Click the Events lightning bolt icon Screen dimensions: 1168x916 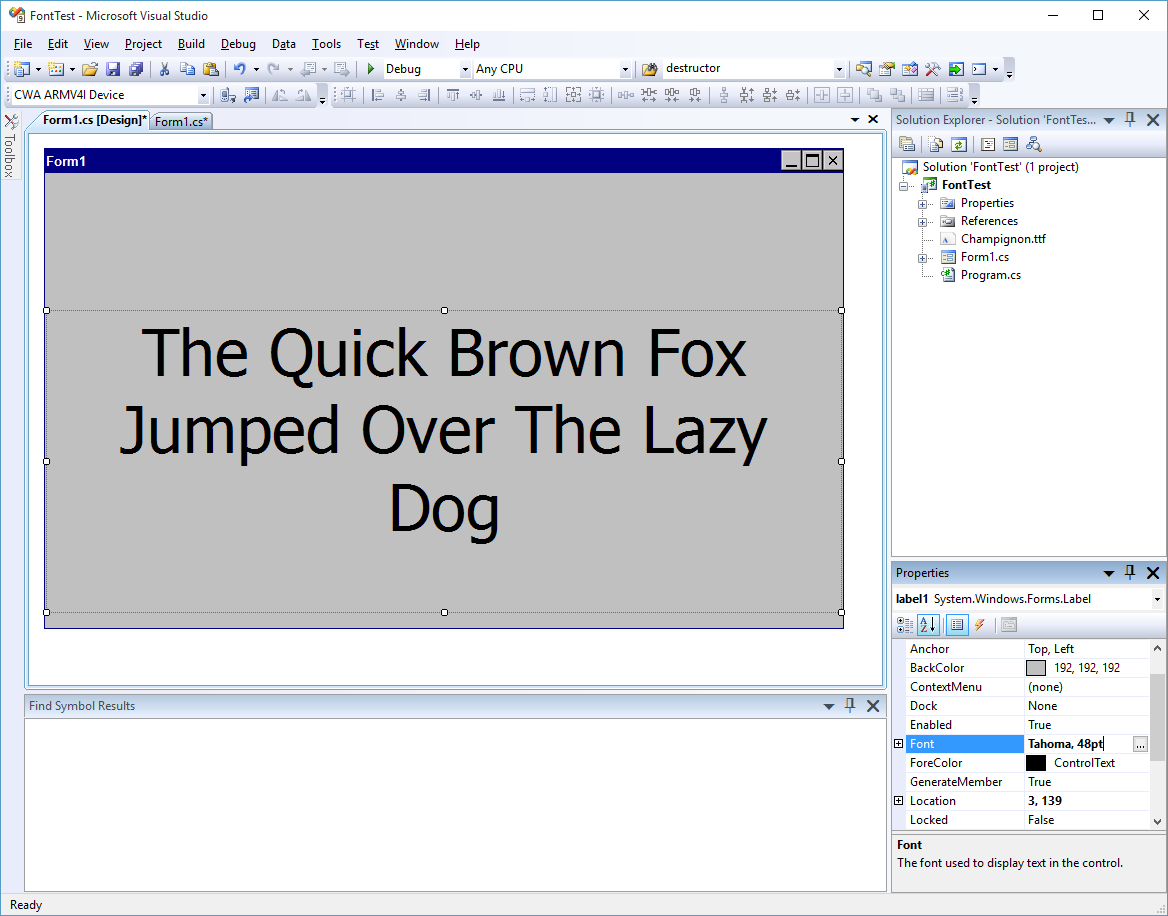pyautogui.click(x=979, y=625)
